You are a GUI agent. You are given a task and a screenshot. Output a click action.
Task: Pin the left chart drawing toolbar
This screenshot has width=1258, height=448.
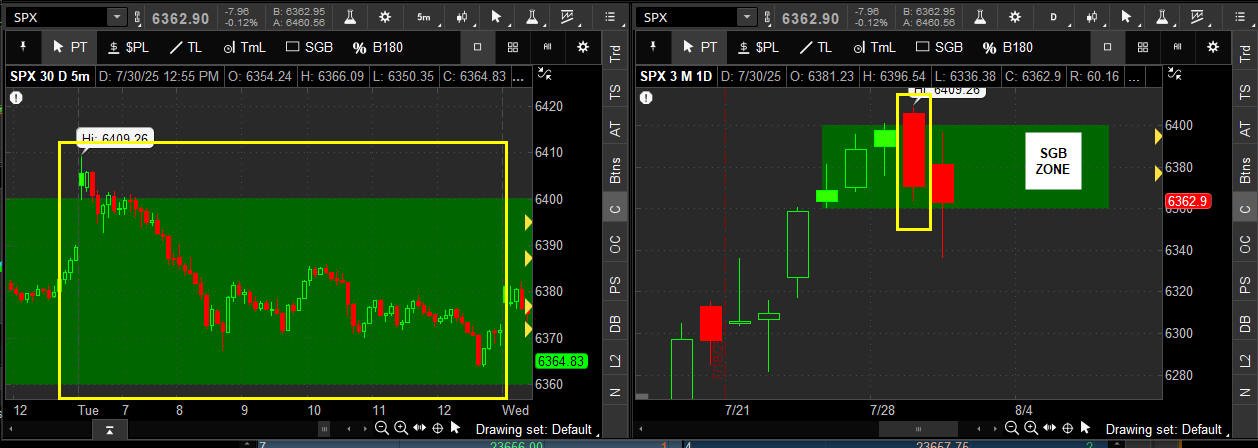tap(23, 47)
